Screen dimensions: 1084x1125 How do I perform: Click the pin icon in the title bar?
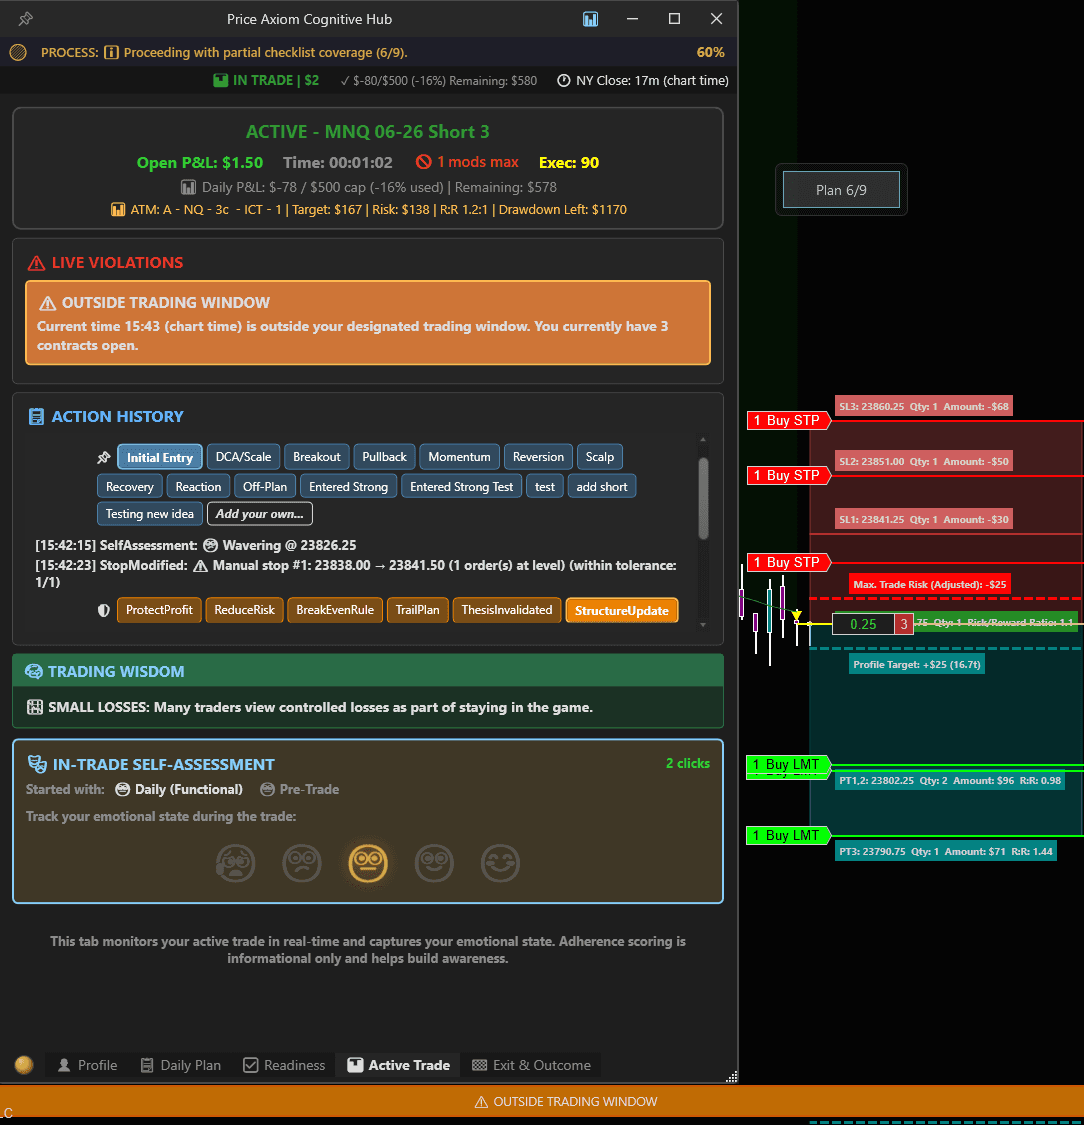click(x=26, y=18)
